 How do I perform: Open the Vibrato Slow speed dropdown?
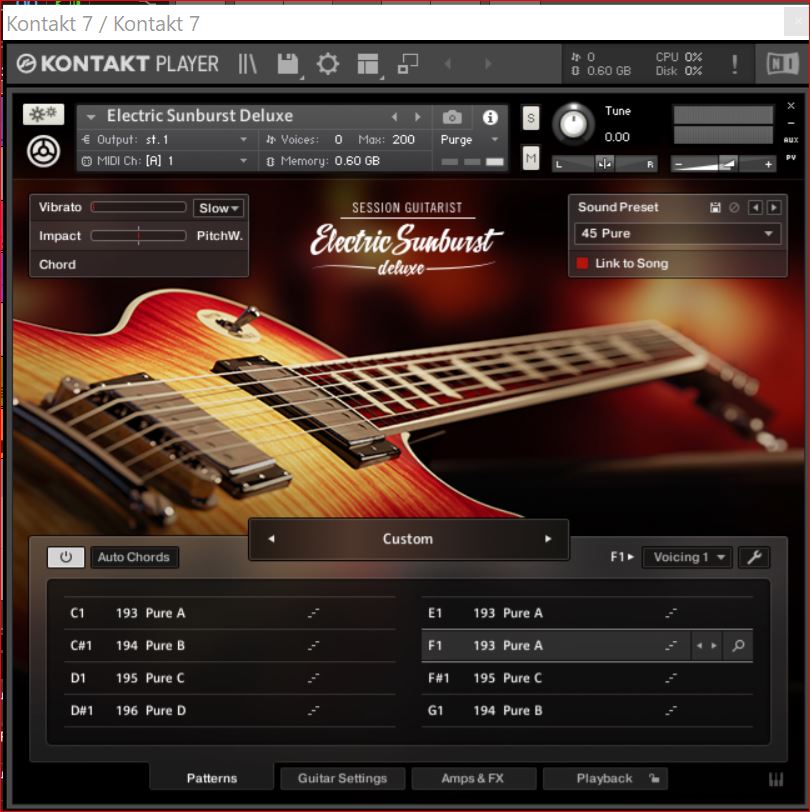(x=219, y=208)
